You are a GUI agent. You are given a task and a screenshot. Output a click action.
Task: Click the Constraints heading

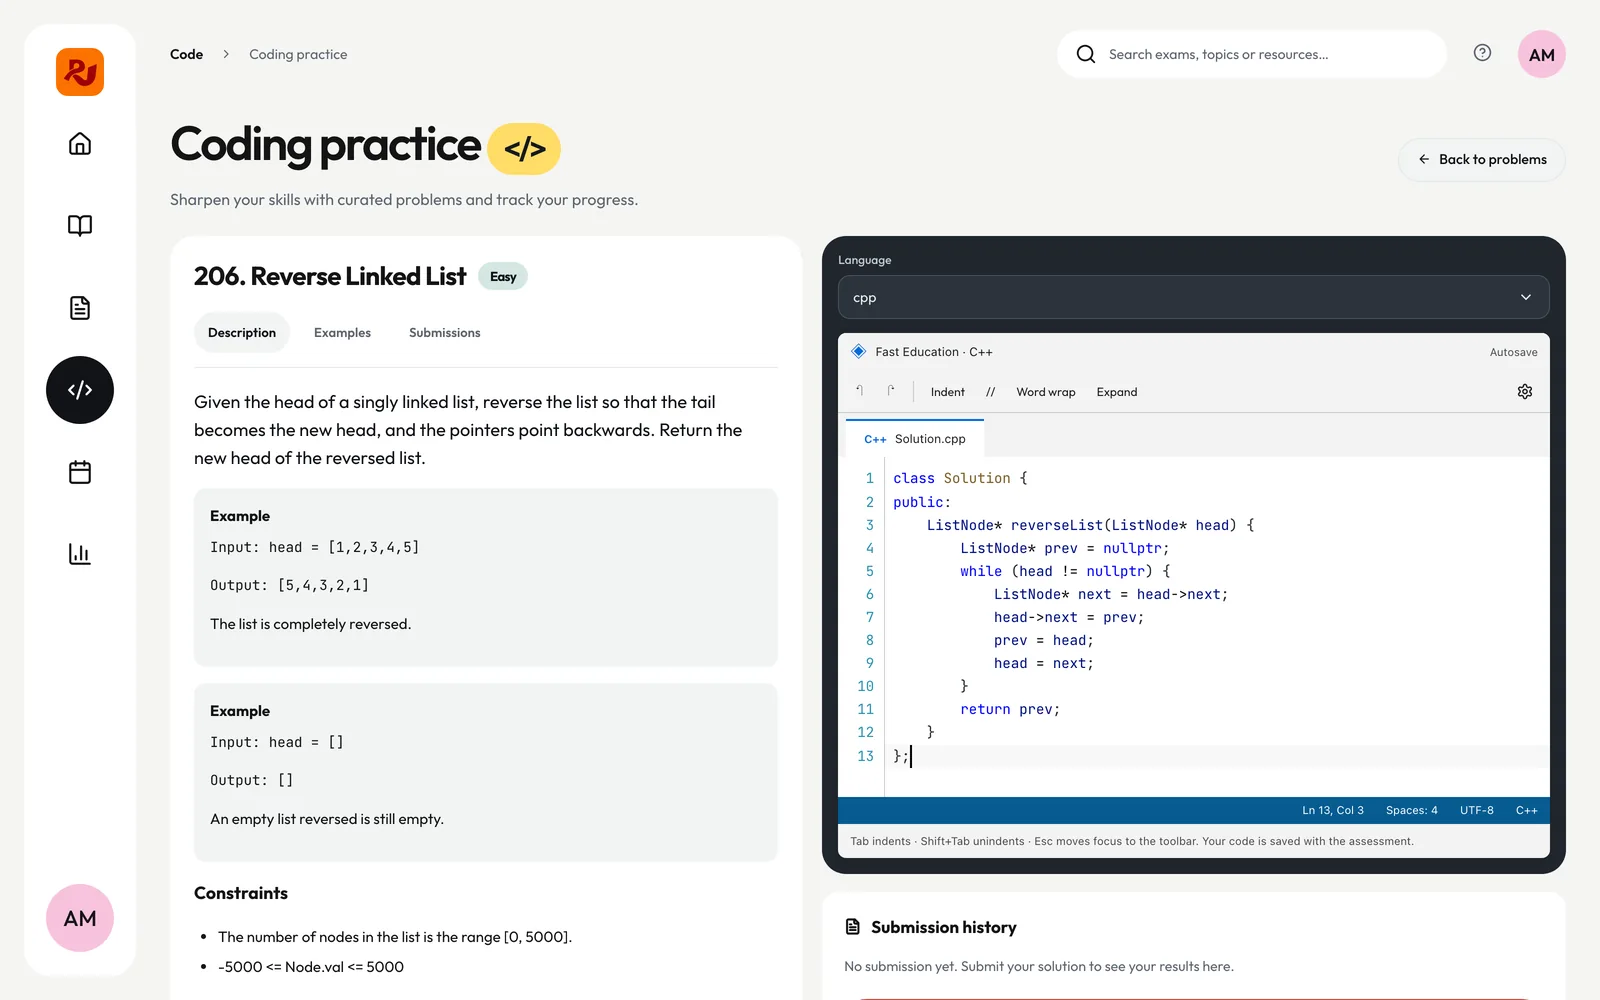(x=241, y=893)
